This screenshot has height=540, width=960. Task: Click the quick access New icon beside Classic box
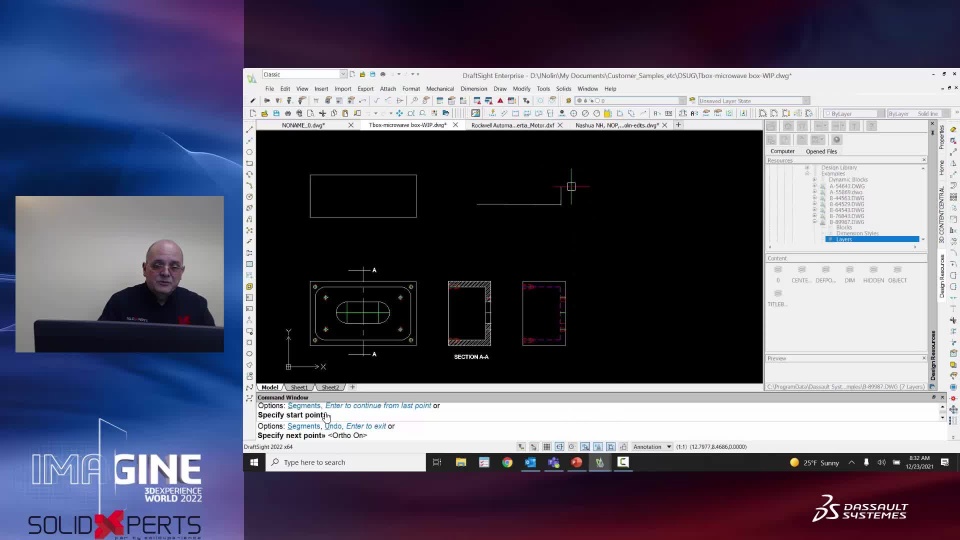point(352,75)
